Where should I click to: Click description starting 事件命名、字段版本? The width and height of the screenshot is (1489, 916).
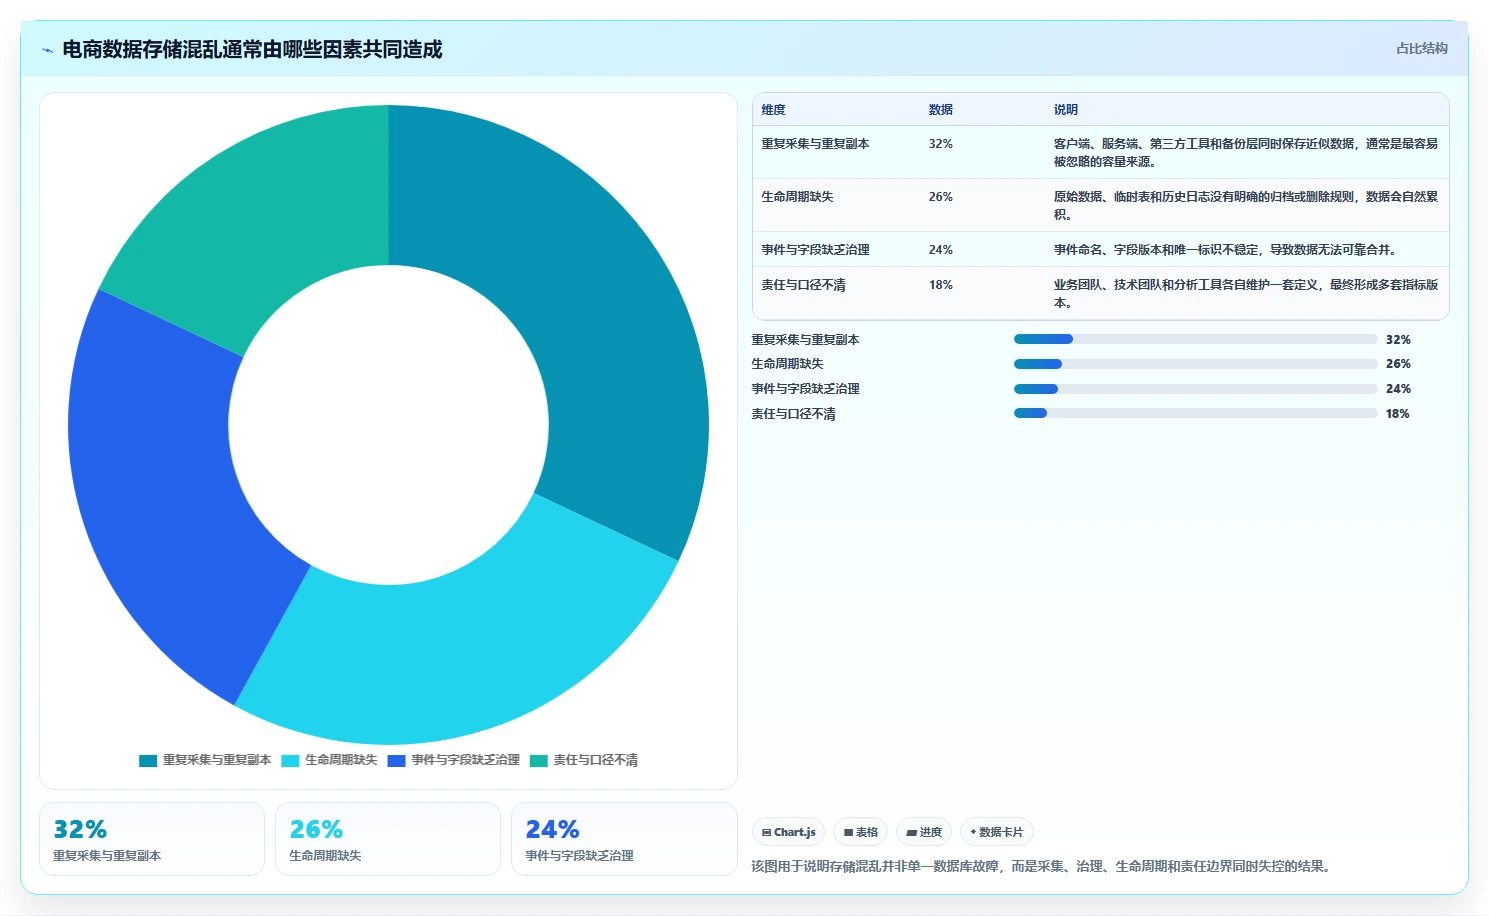click(1225, 250)
